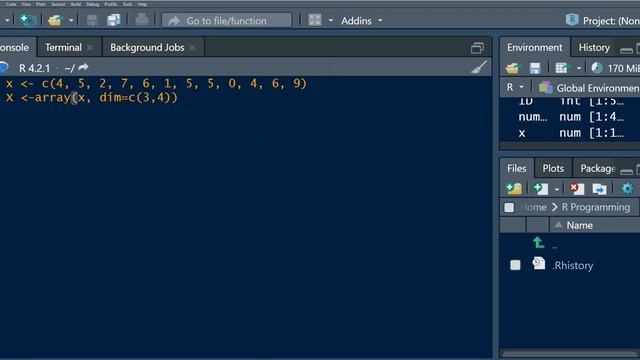Open the Tools menu
The width and height of the screenshot is (640, 360).
click(127, 4)
